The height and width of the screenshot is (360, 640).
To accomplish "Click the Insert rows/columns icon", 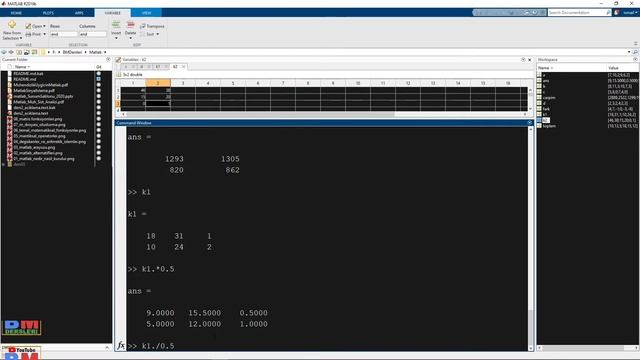I will coord(116,24).
